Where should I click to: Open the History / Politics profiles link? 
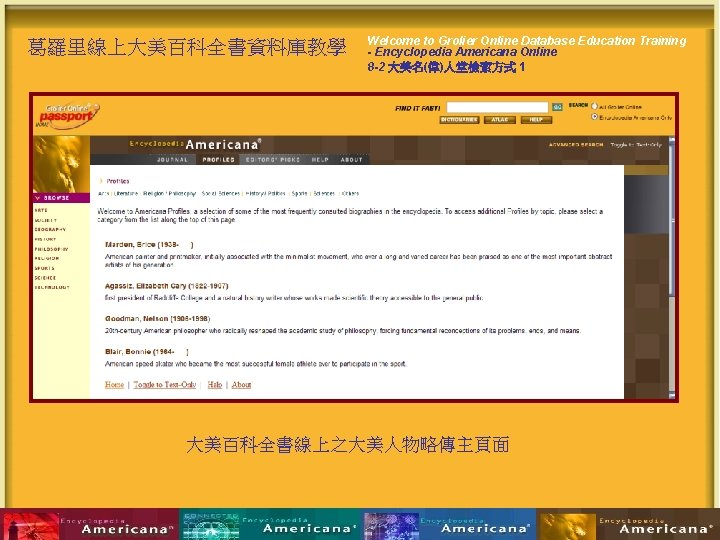265,193
